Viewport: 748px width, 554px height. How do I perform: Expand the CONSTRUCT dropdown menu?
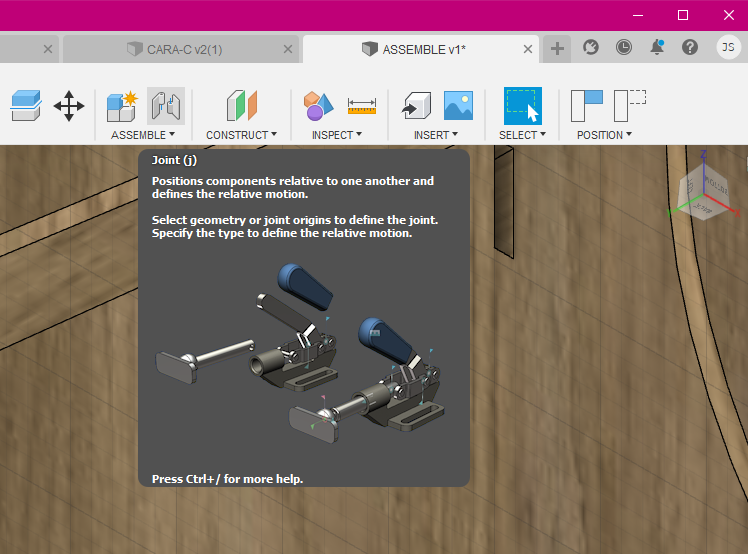241,135
